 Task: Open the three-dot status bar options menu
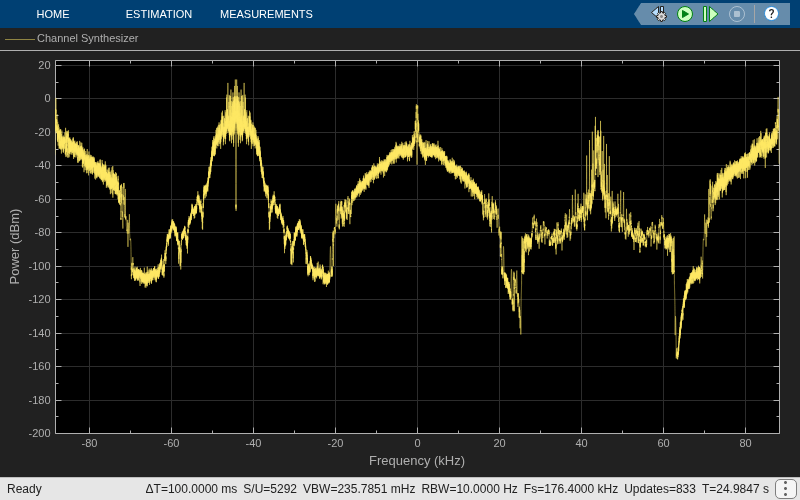[x=786, y=489]
